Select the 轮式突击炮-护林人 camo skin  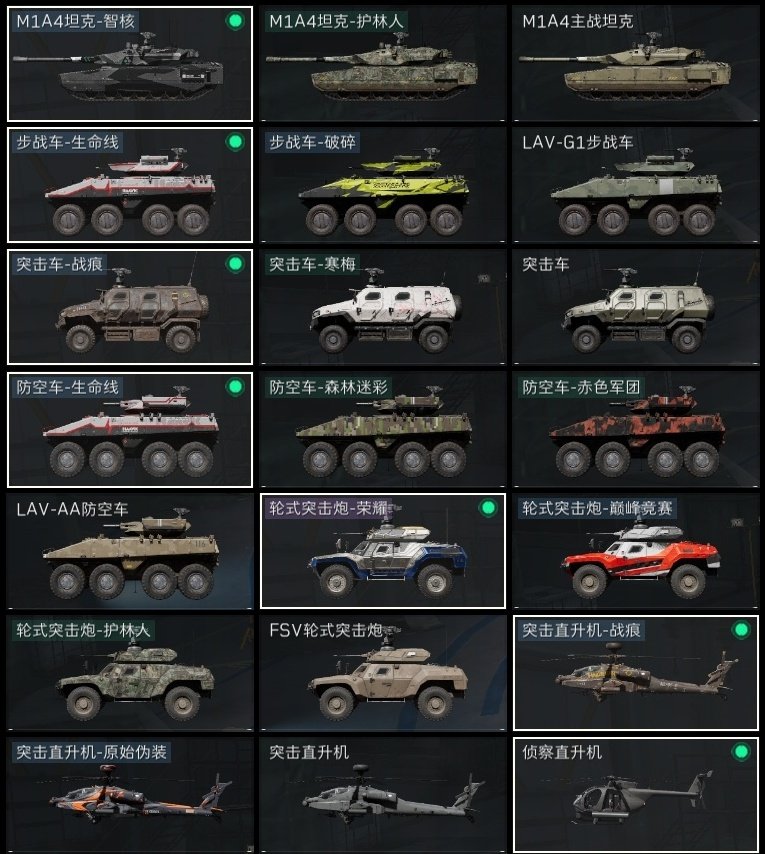pyautogui.click(x=130, y=673)
